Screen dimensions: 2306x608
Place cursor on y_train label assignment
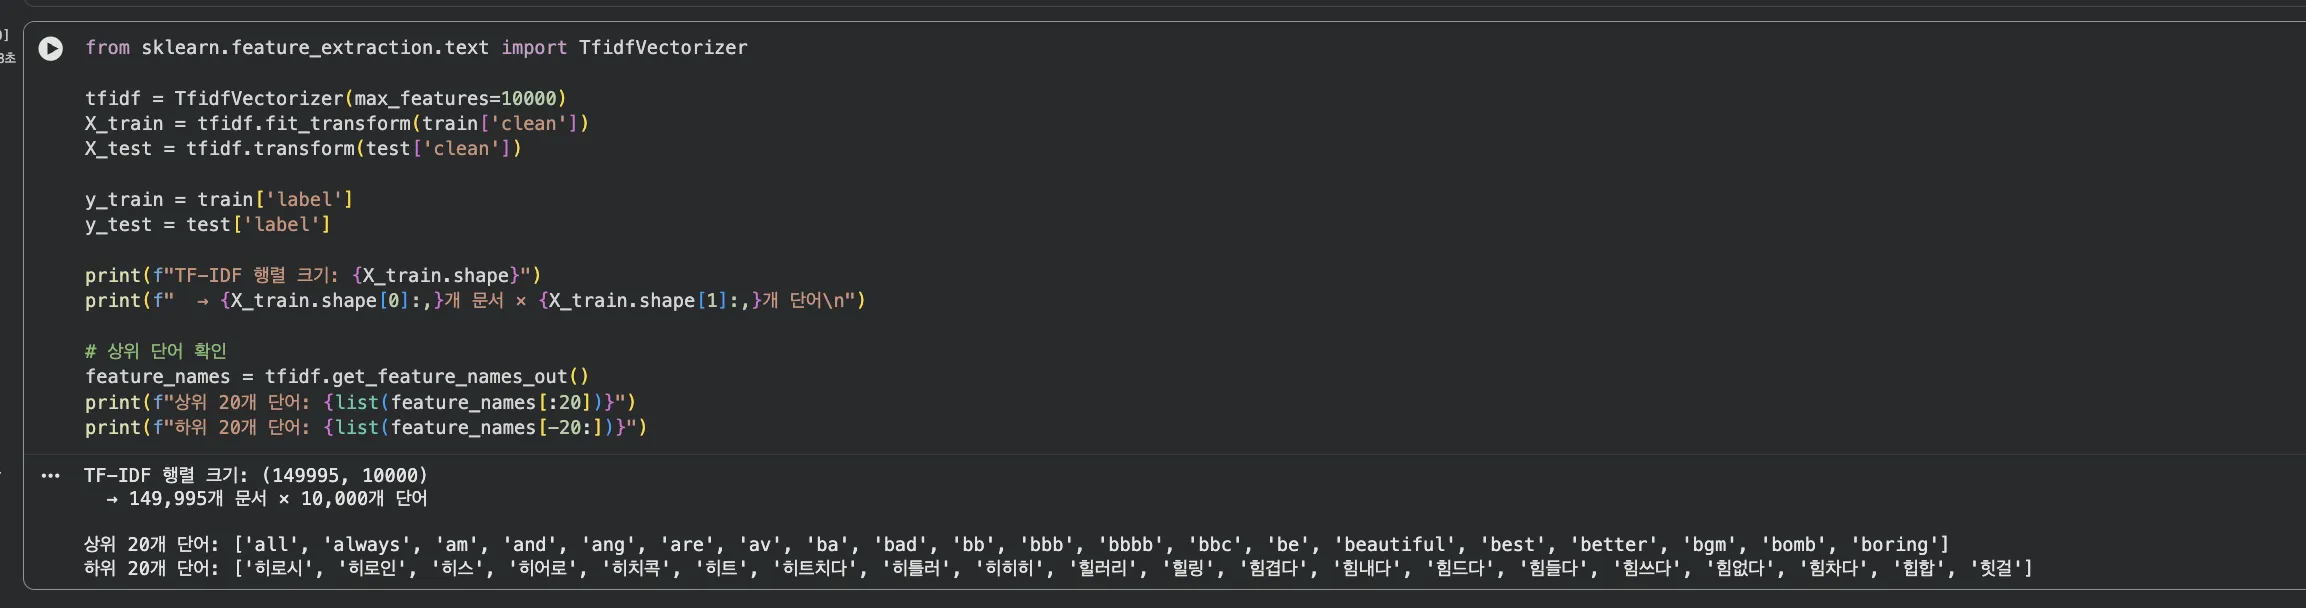[x=218, y=200]
